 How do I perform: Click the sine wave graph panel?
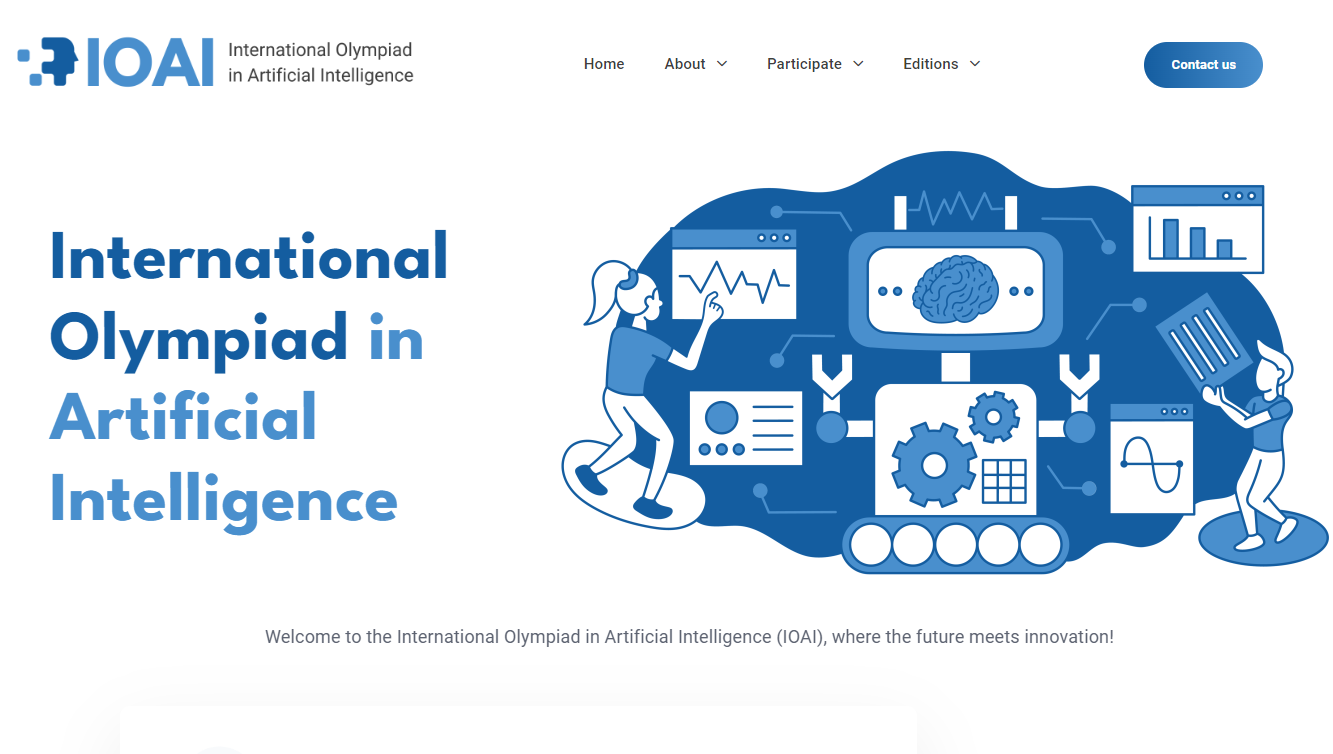point(1151,460)
